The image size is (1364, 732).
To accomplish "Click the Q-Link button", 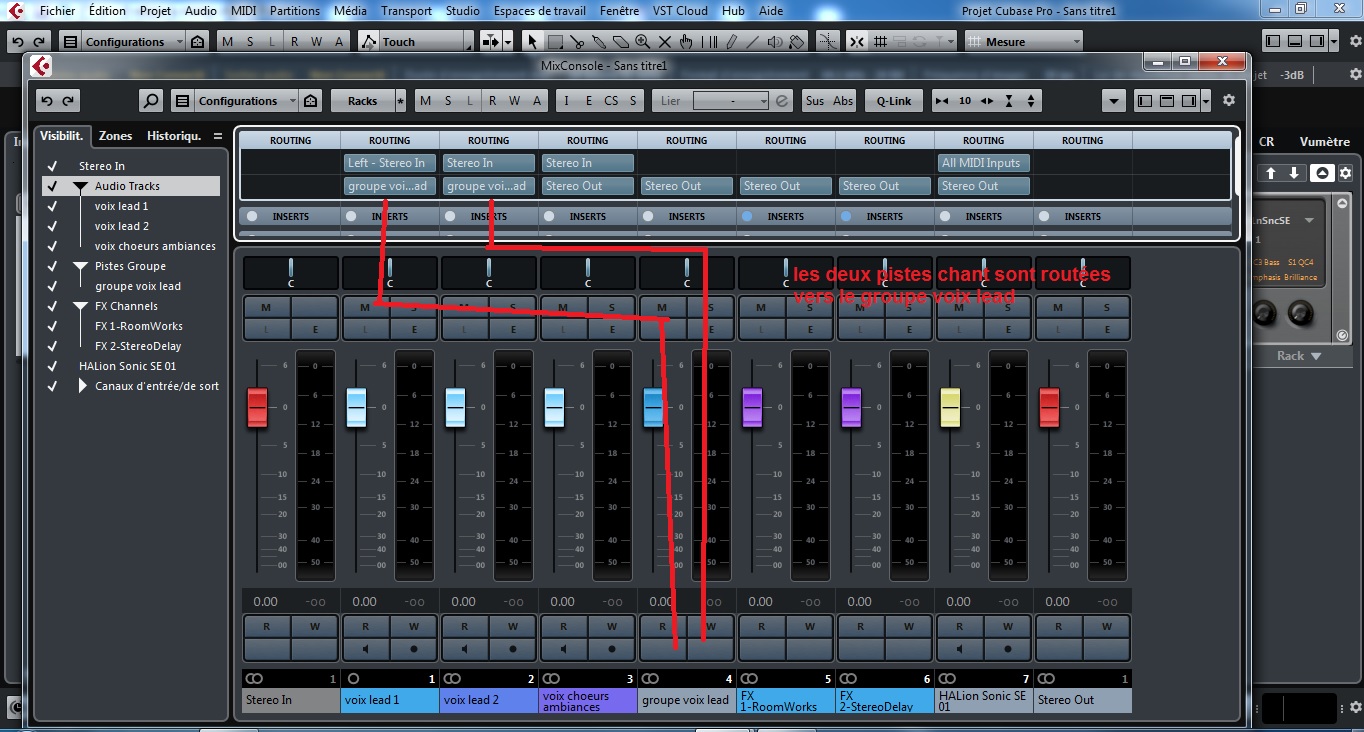I will click(x=894, y=101).
